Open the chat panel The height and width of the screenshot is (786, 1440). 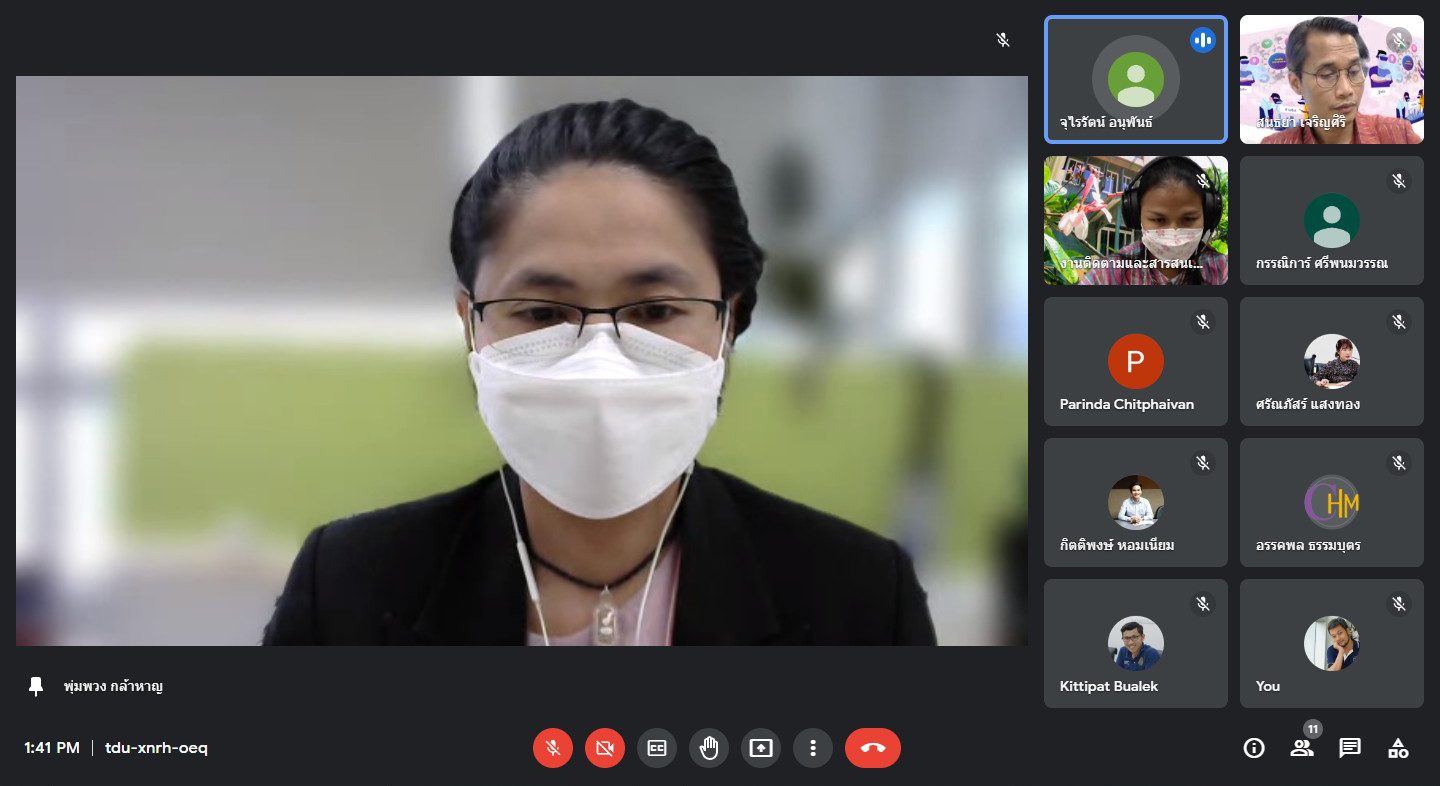point(1350,748)
